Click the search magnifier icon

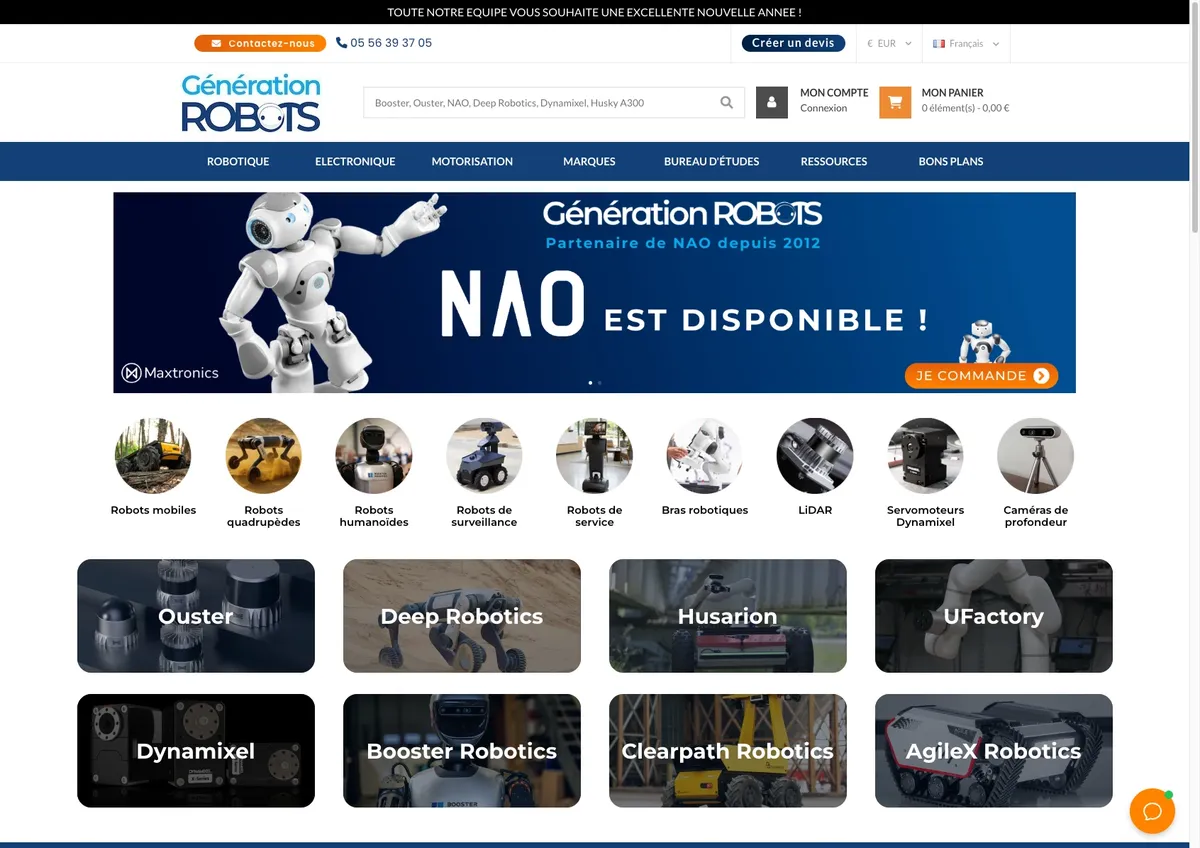click(x=727, y=102)
